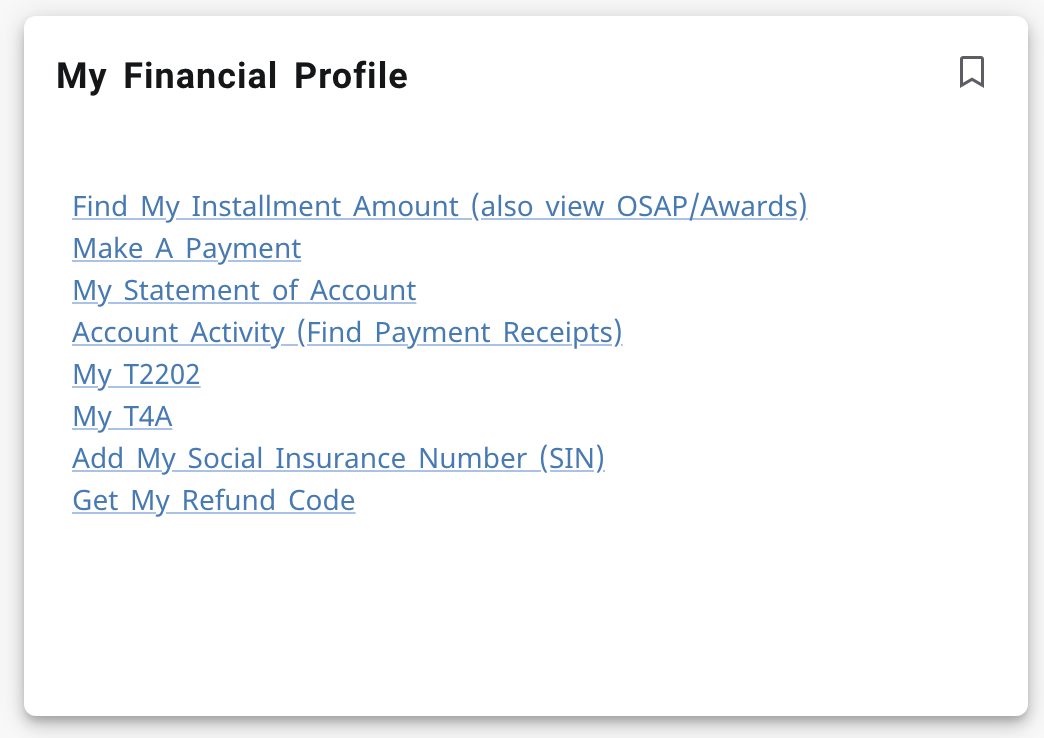
Task: Click inside the My Financial Profile card
Action: tap(522, 600)
